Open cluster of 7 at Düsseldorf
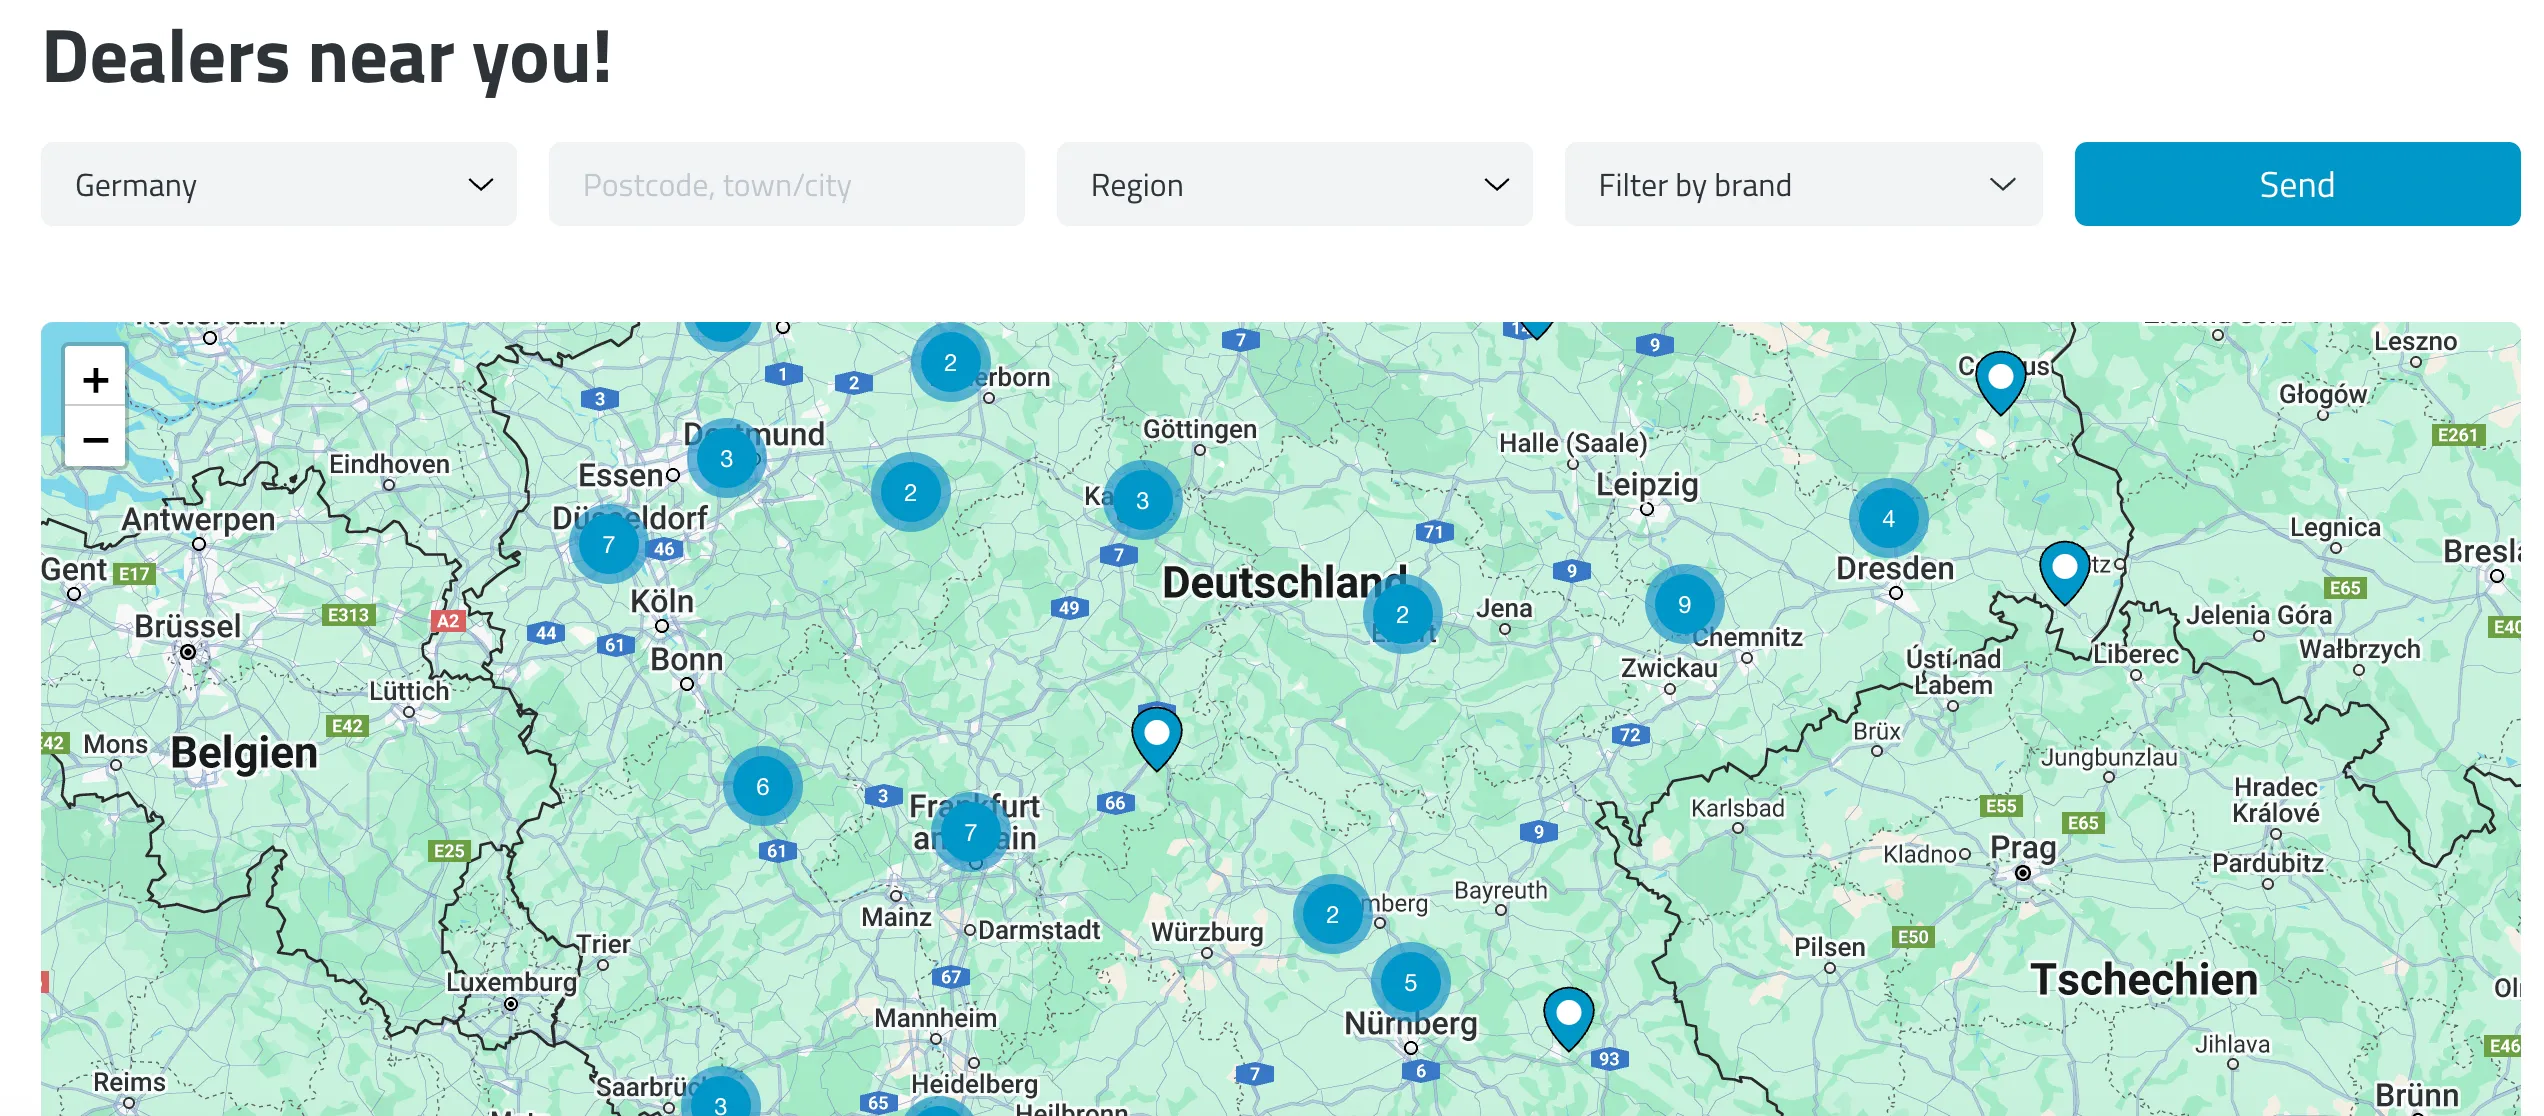Image resolution: width=2544 pixels, height=1116 pixels. (608, 545)
